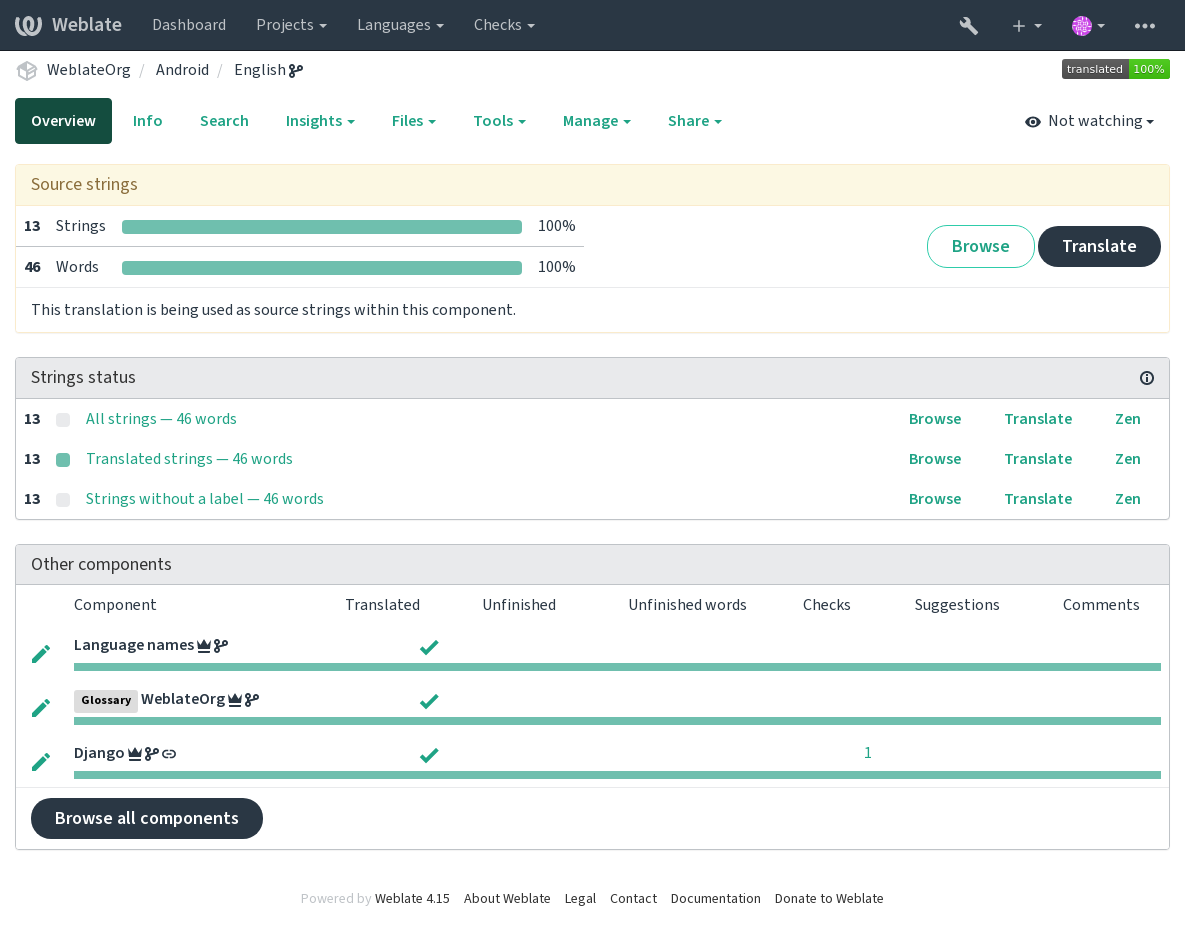Click English in the breadcrumb
The width and height of the screenshot is (1185, 937).
coord(260,70)
